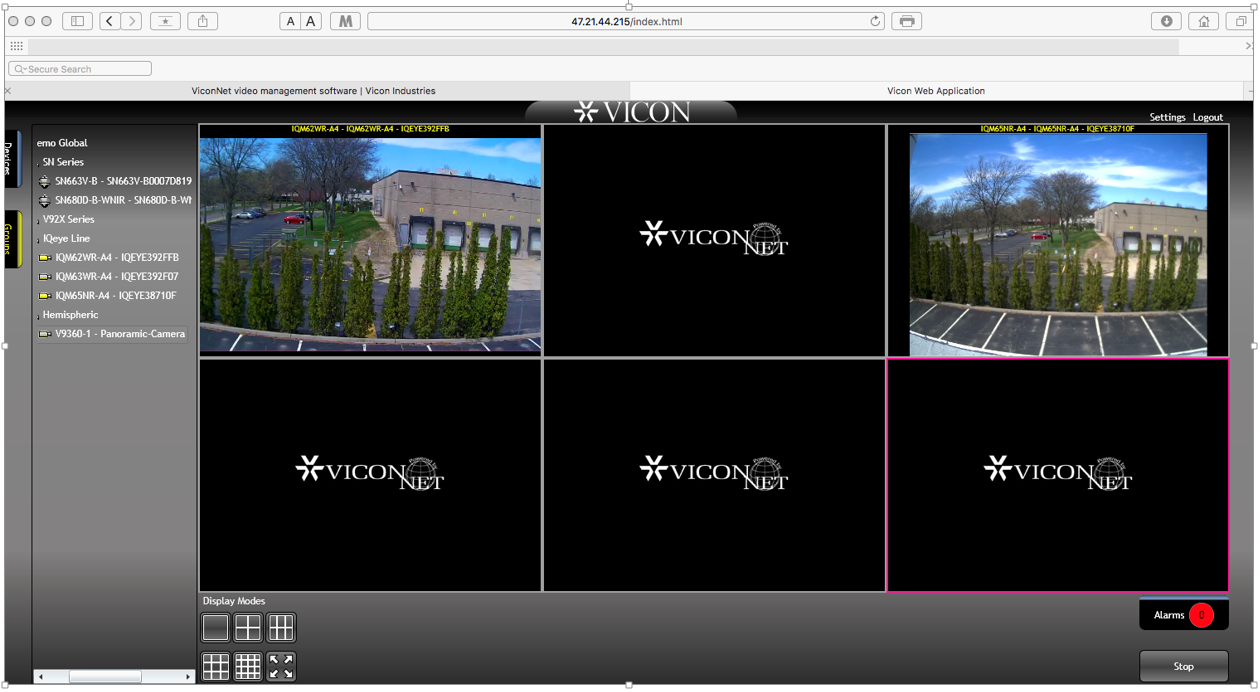Select single-view display mode

click(x=215, y=628)
